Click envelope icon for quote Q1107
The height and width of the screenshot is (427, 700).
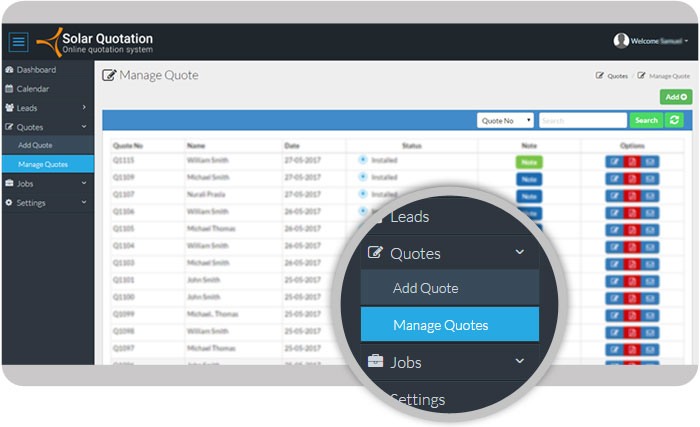tap(650, 195)
